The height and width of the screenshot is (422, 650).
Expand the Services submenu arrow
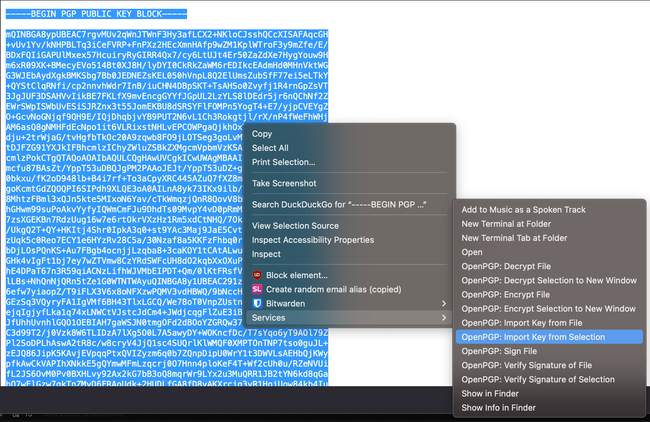(x=443, y=317)
